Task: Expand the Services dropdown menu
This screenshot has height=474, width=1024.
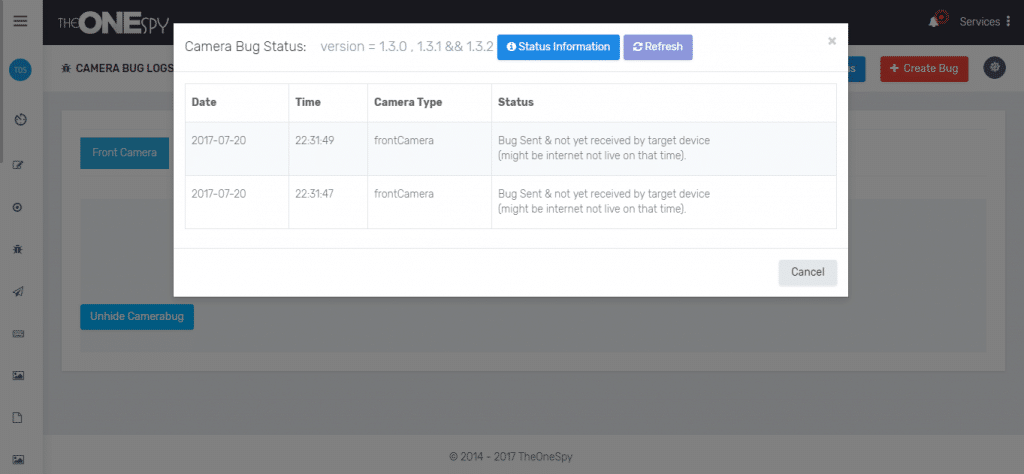Action: pos(985,22)
